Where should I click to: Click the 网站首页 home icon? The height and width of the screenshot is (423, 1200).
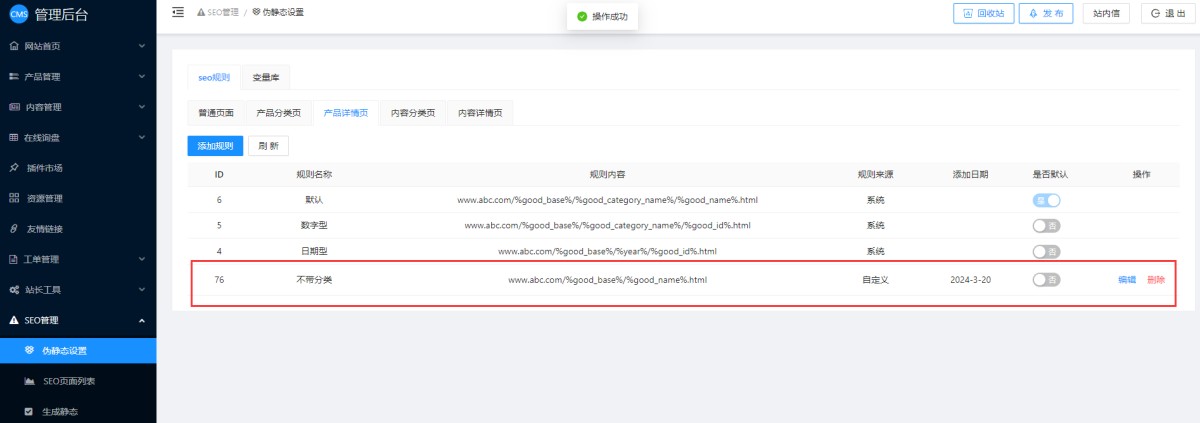(14, 46)
